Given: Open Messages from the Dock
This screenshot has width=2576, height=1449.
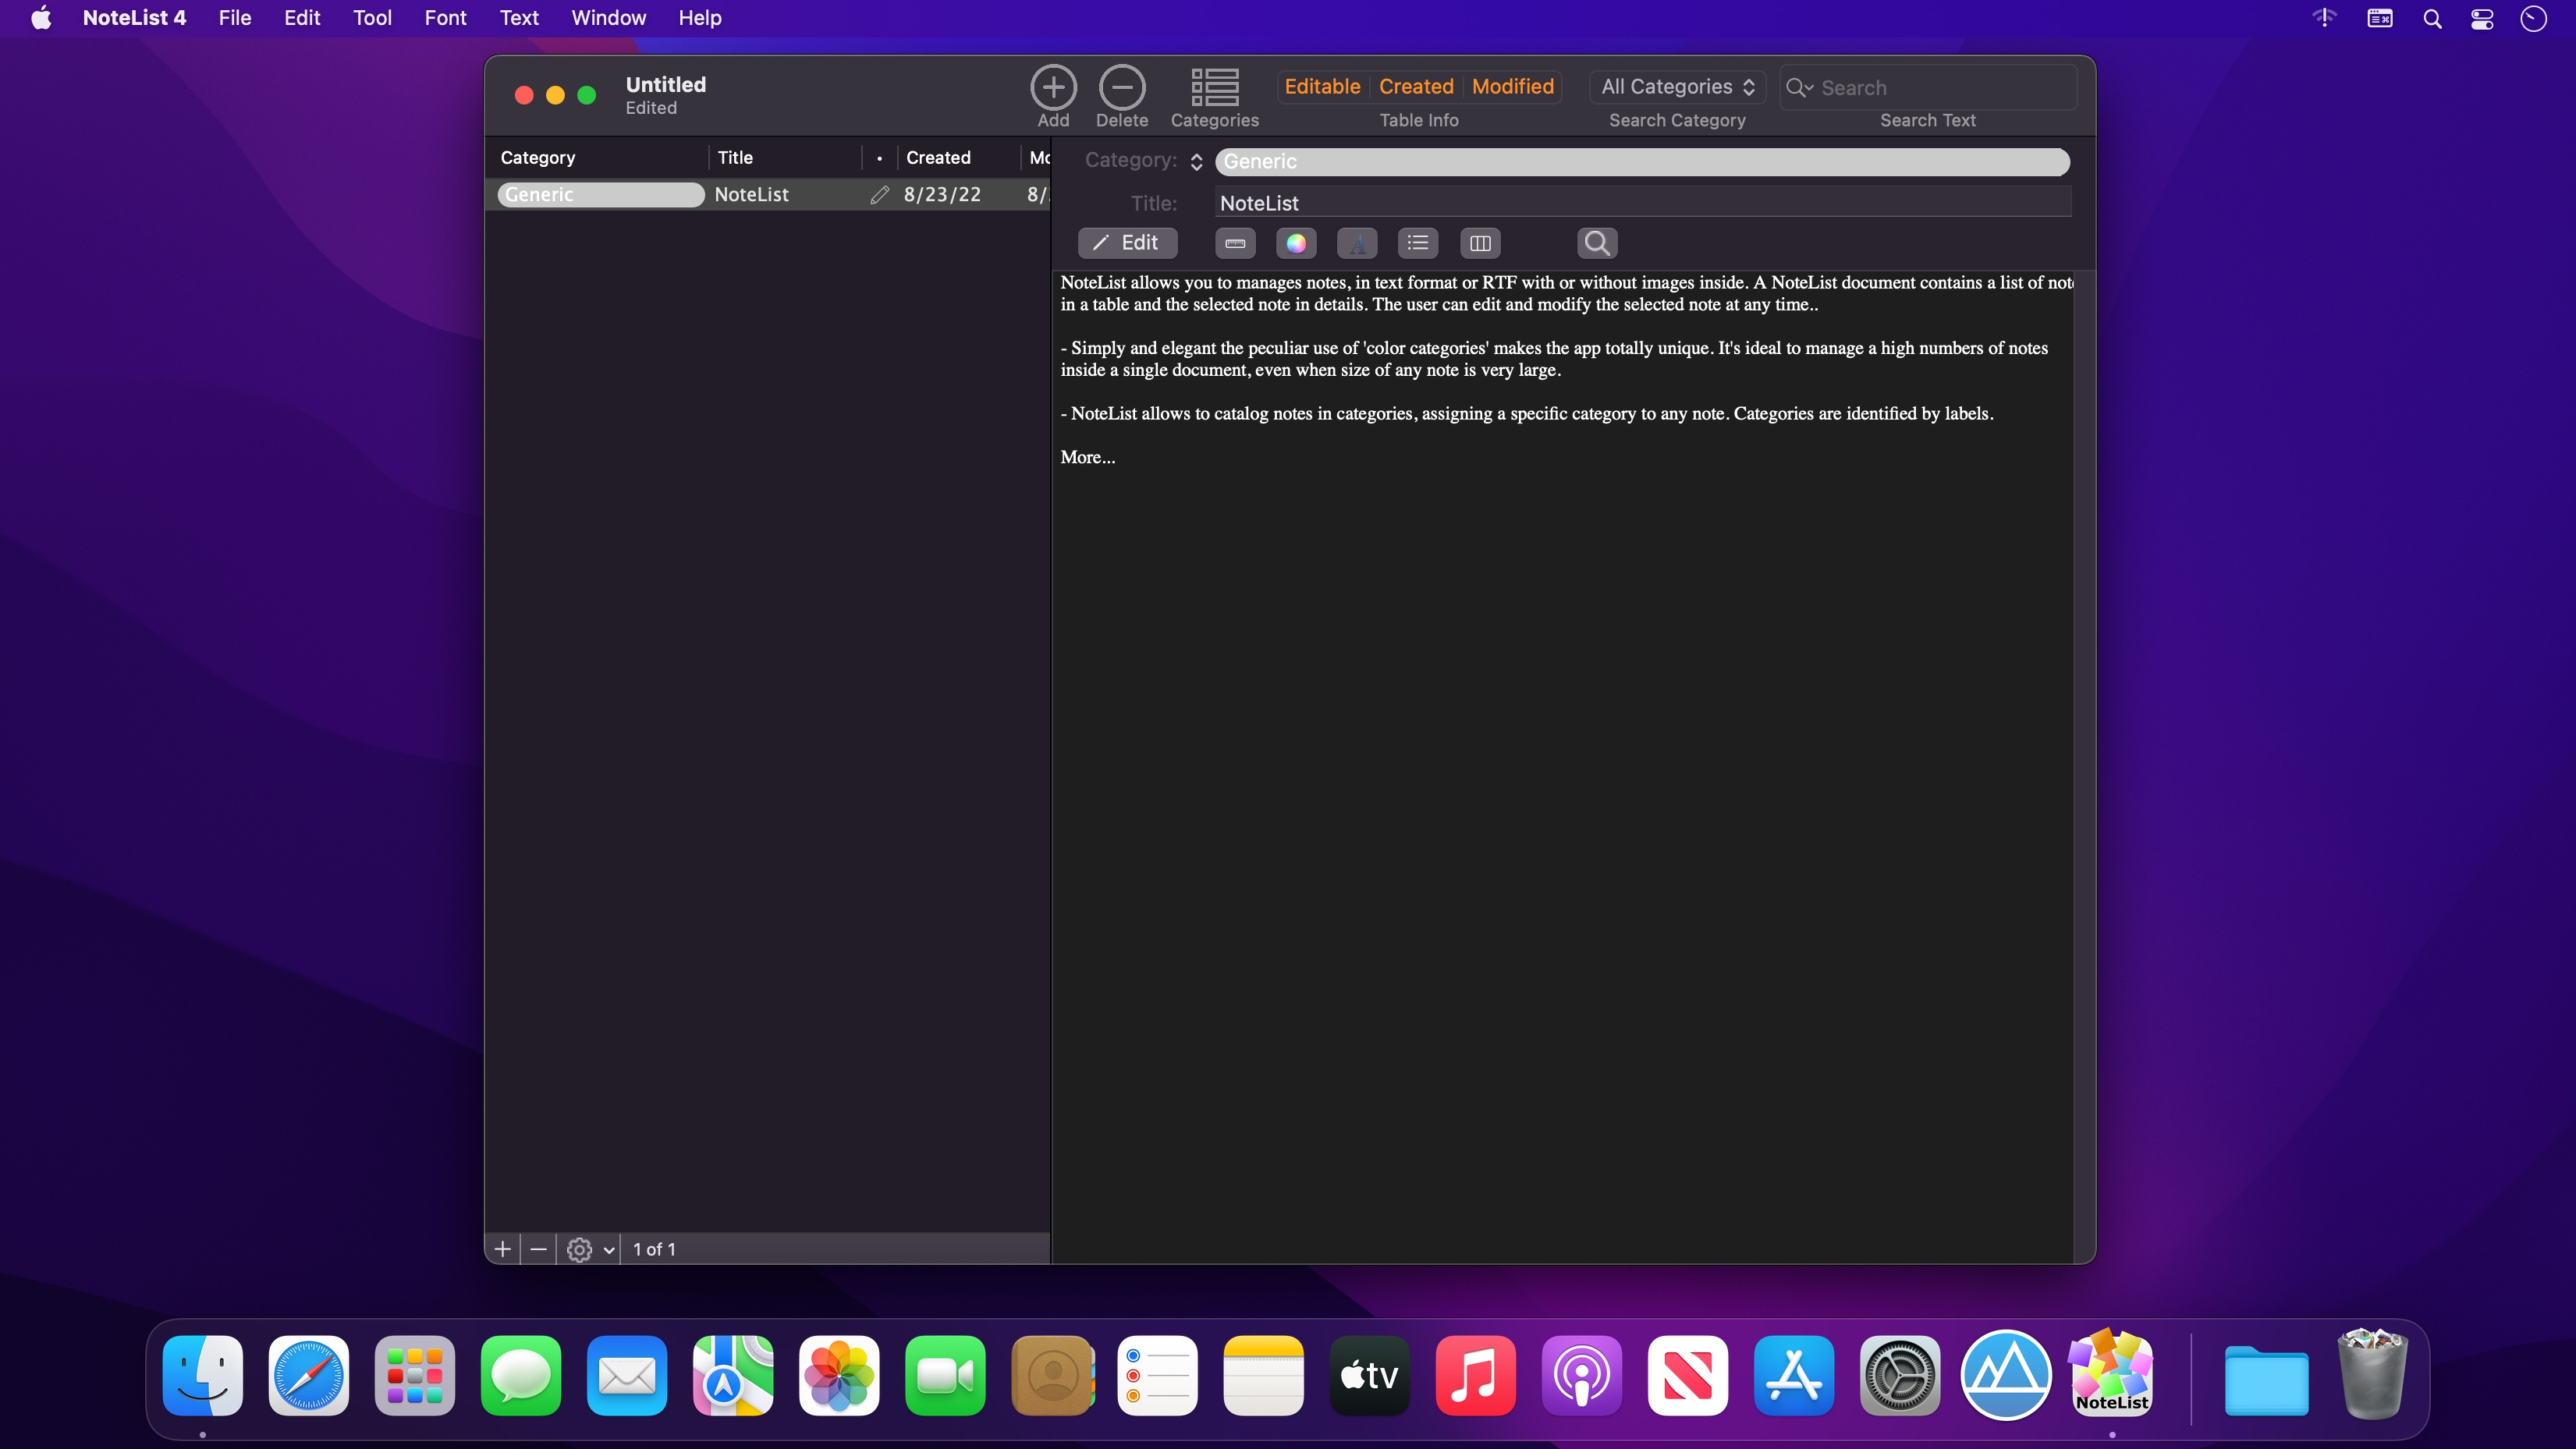Looking at the screenshot, I should pyautogui.click(x=521, y=1375).
